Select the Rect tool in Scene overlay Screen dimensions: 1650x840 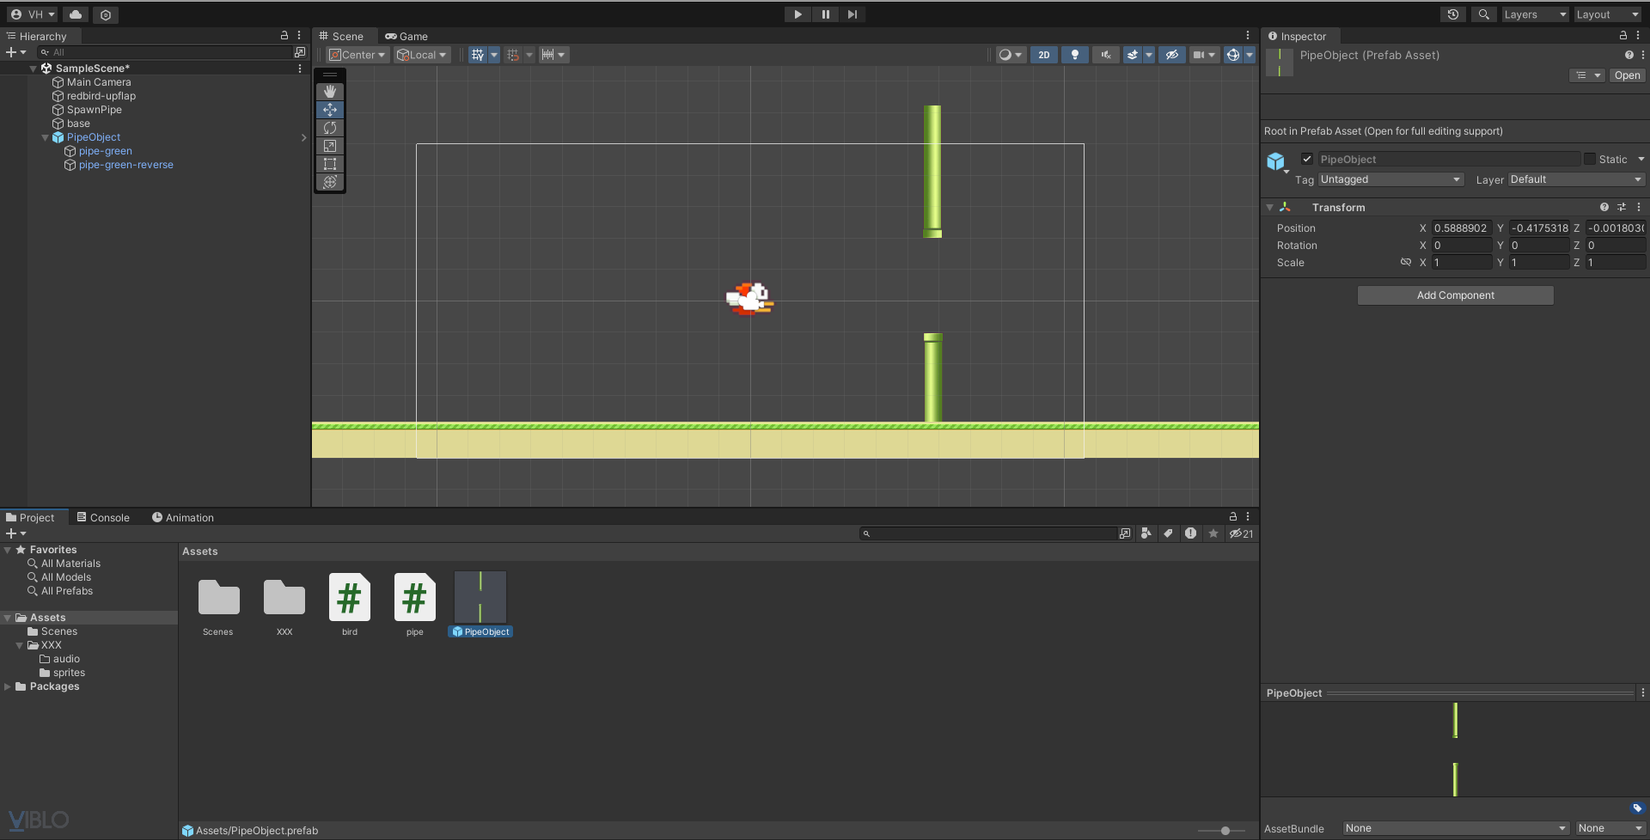(330, 164)
